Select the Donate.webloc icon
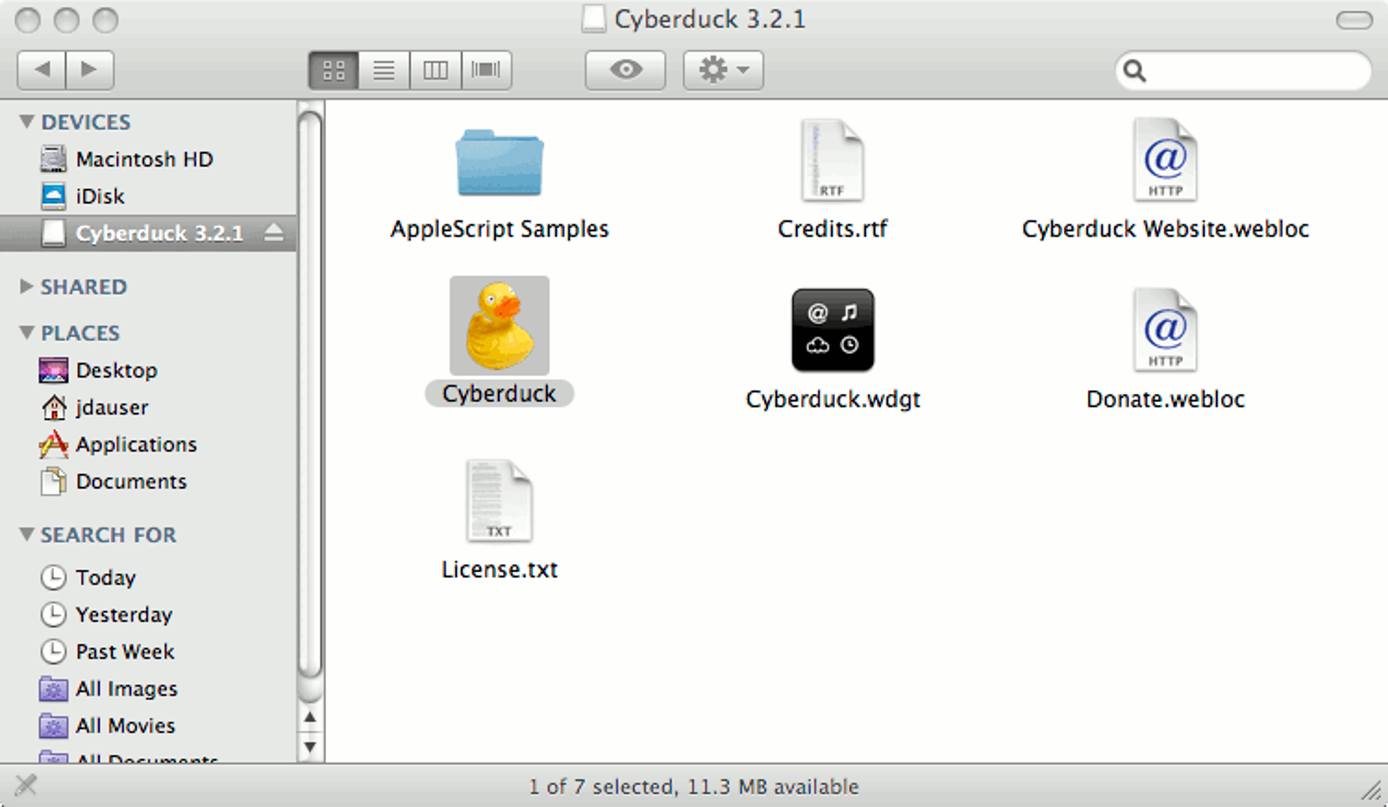1388x807 pixels. coord(1164,331)
